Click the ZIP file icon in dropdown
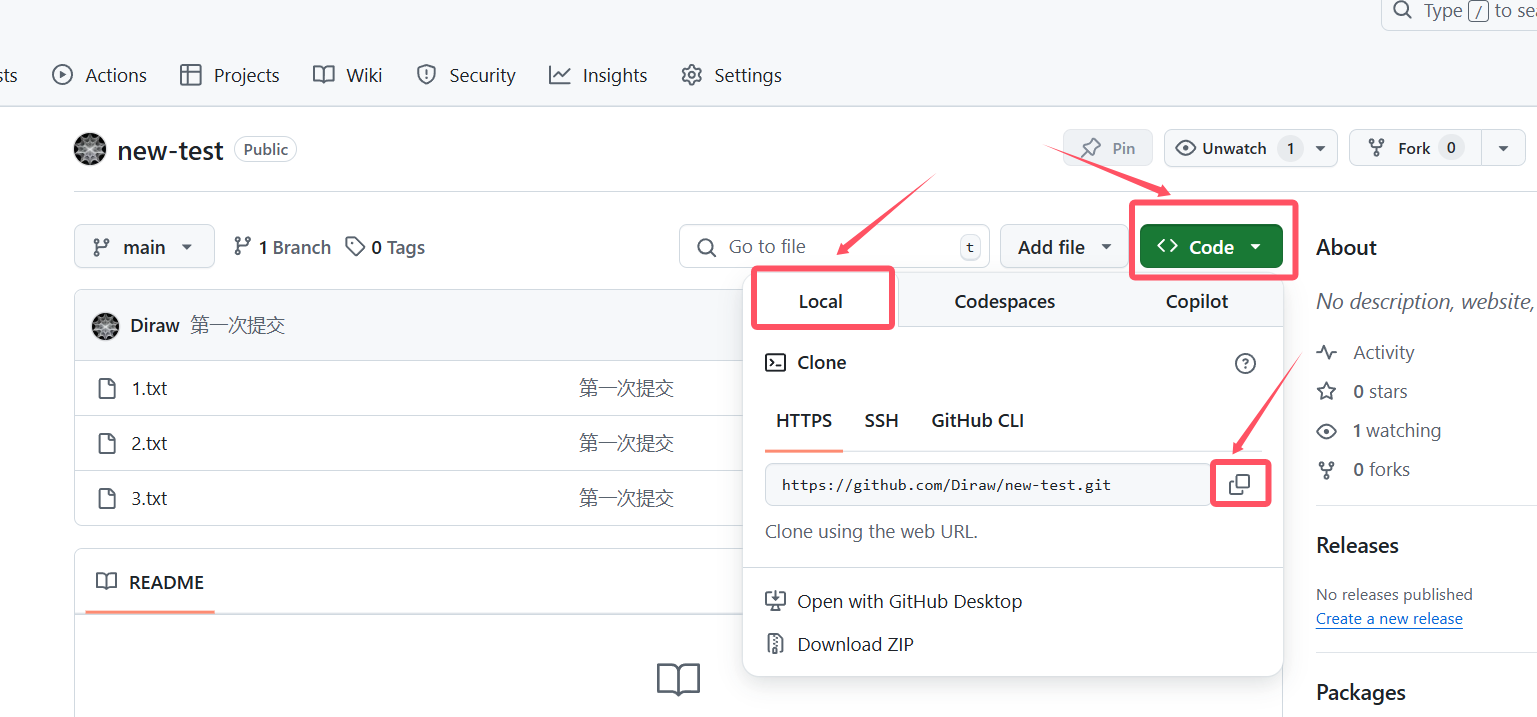 775,644
